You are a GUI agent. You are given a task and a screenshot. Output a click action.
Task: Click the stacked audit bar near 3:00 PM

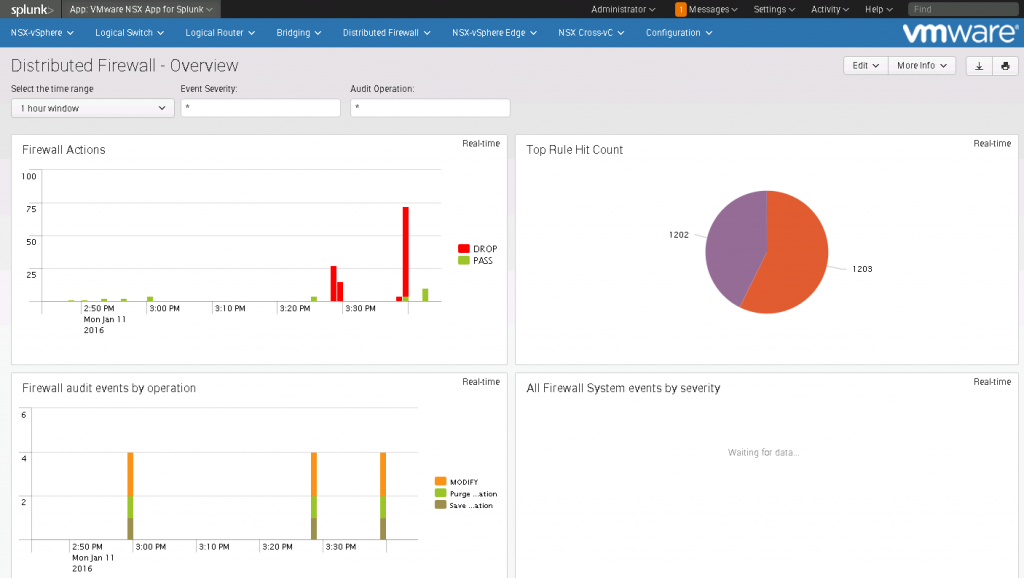(x=131, y=496)
